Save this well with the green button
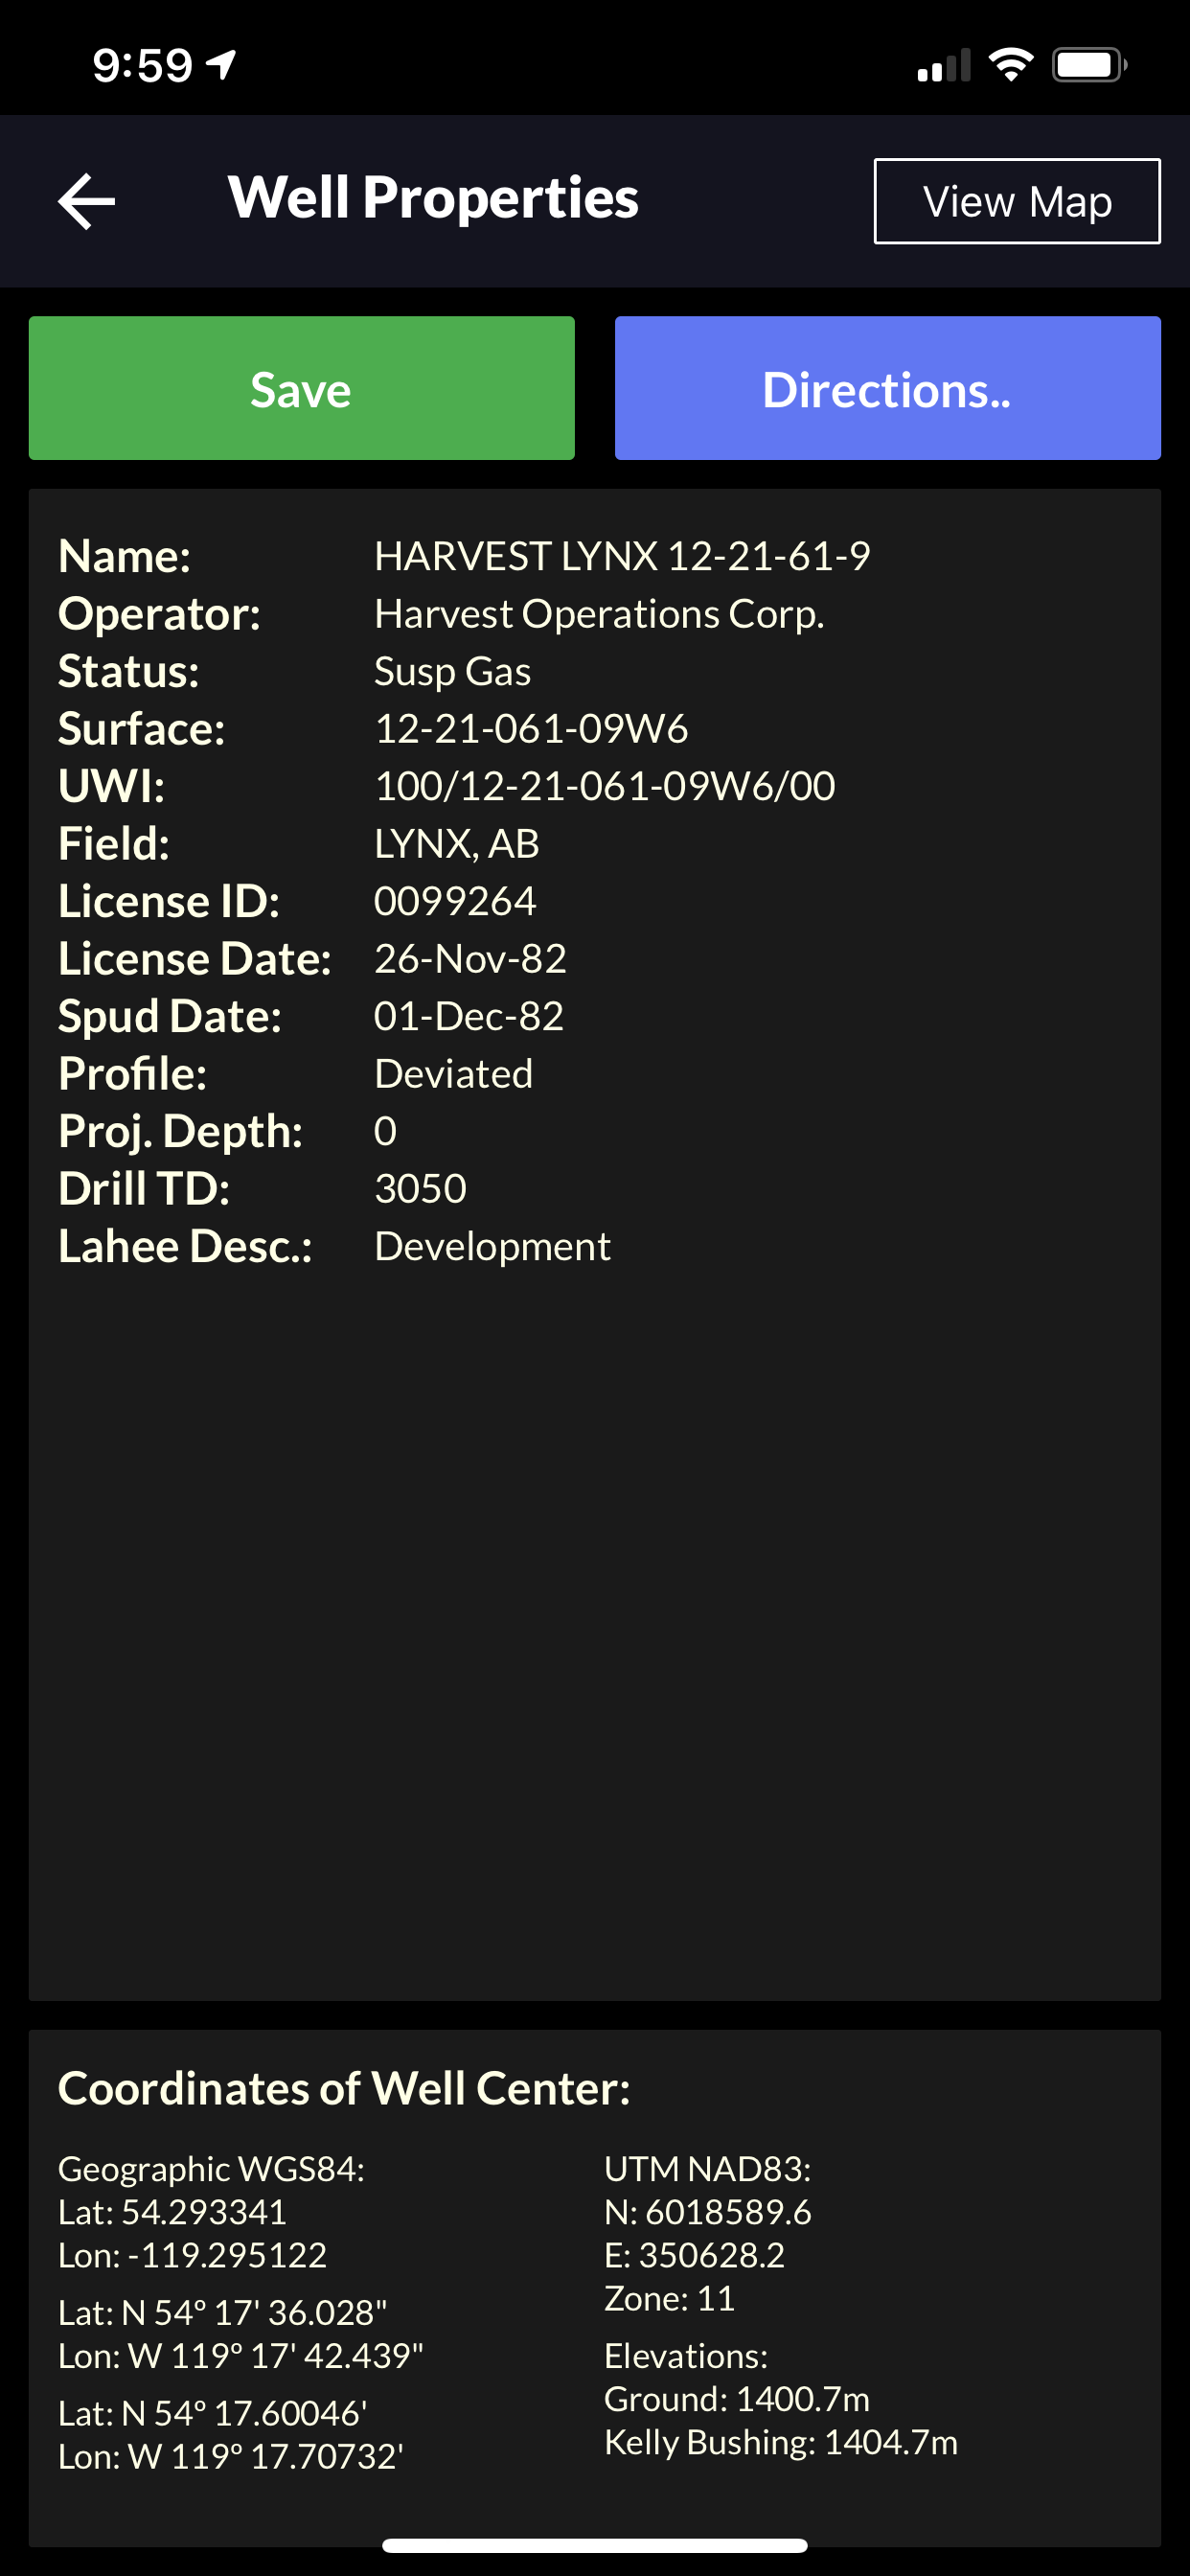 pos(301,388)
